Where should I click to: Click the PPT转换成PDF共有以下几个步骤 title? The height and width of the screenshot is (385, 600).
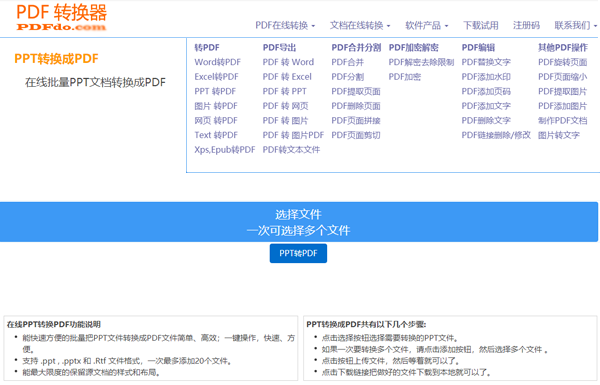366,324
